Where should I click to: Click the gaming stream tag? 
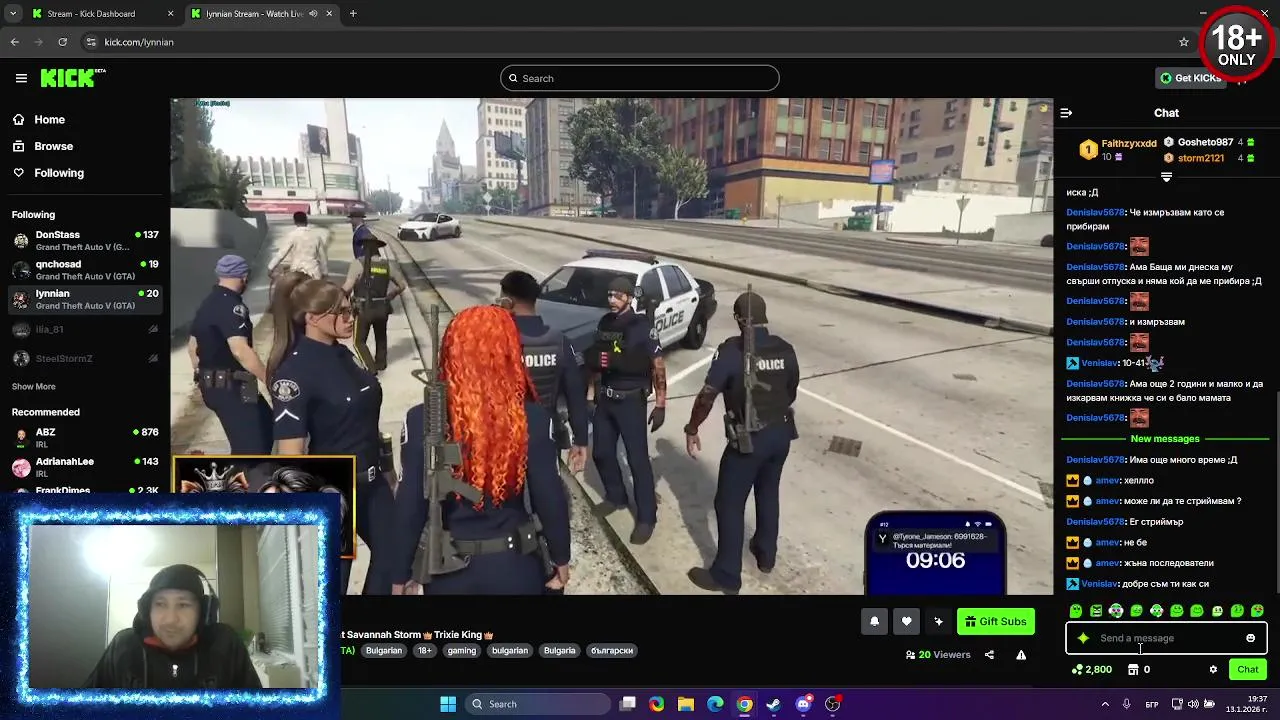tap(461, 650)
